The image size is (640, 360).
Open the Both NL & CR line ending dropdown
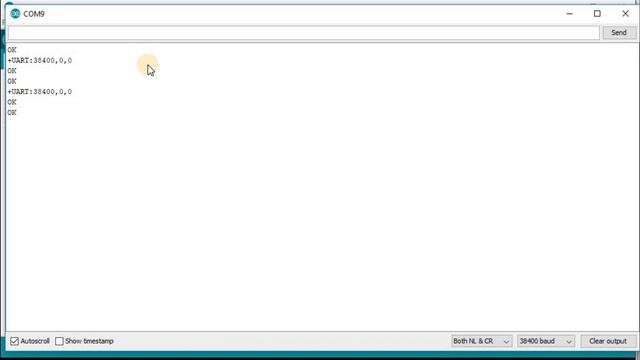(x=481, y=341)
